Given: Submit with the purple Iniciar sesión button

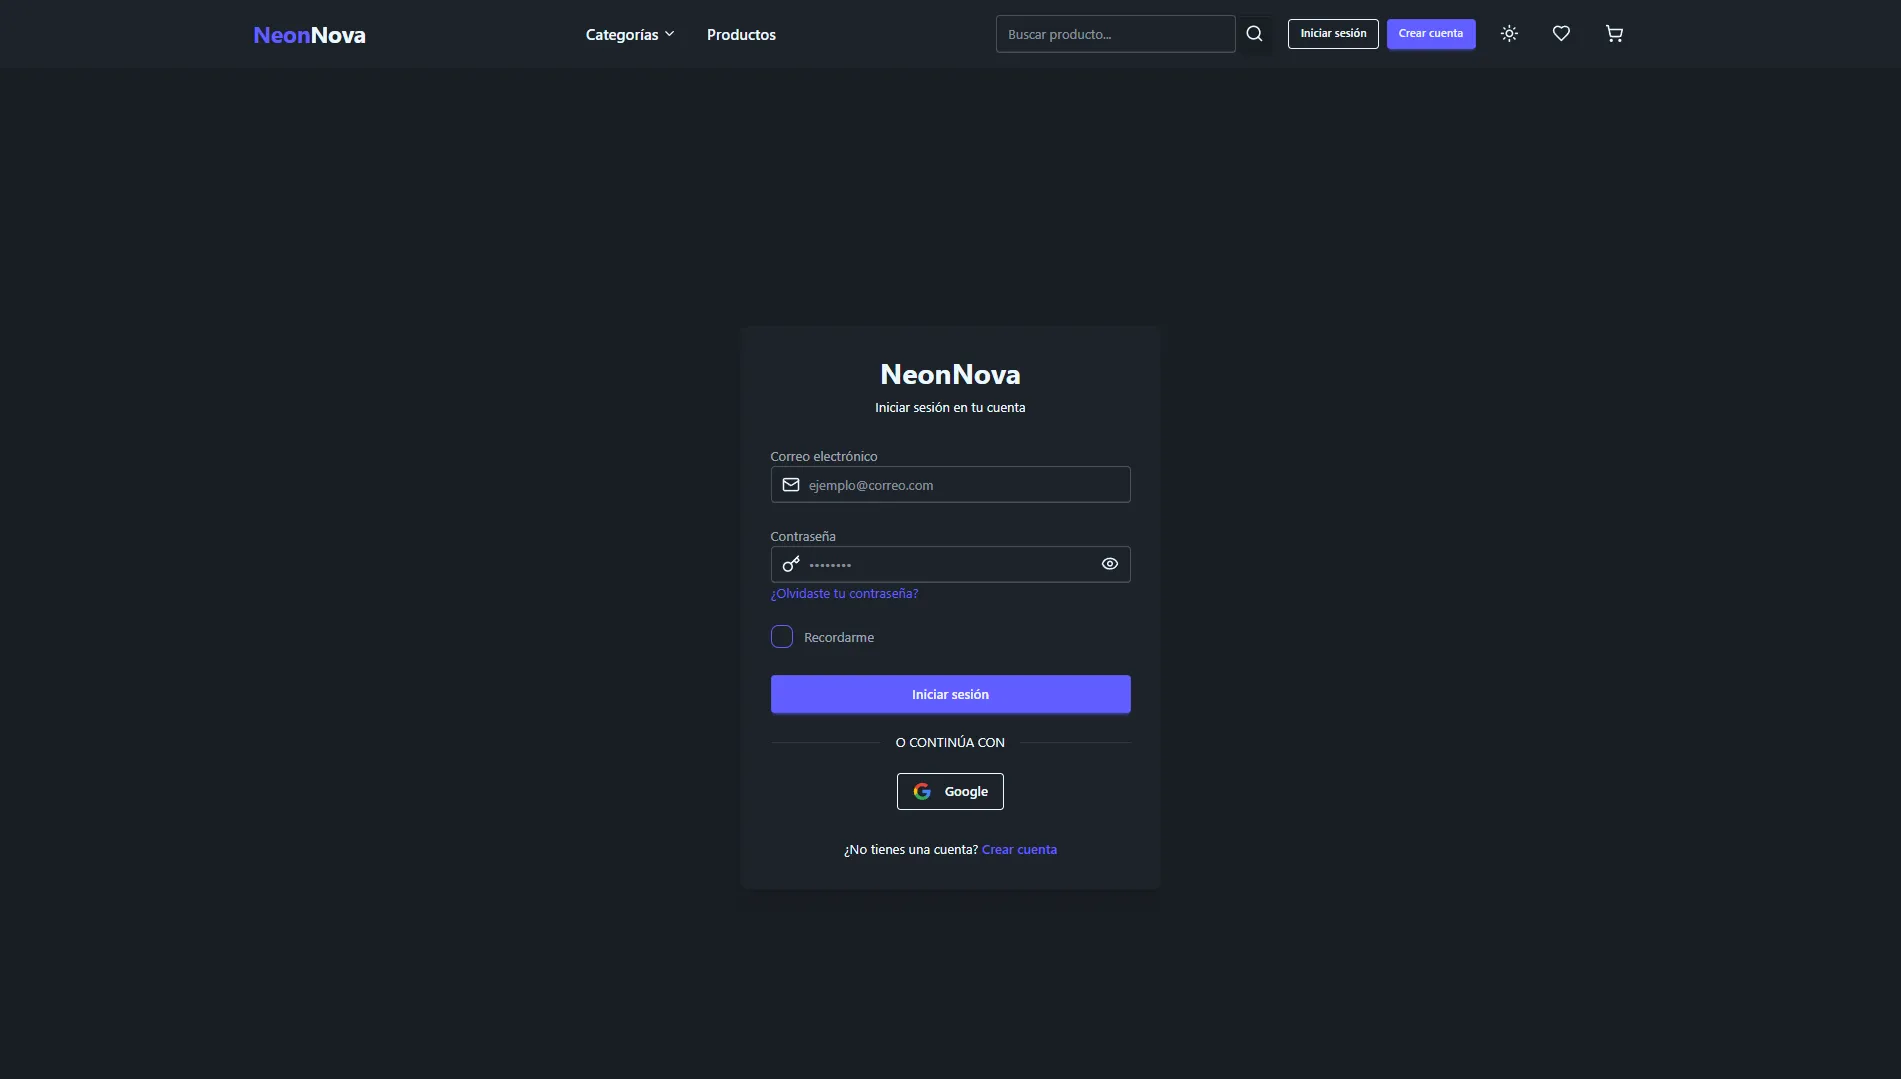Looking at the screenshot, I should click(x=950, y=694).
